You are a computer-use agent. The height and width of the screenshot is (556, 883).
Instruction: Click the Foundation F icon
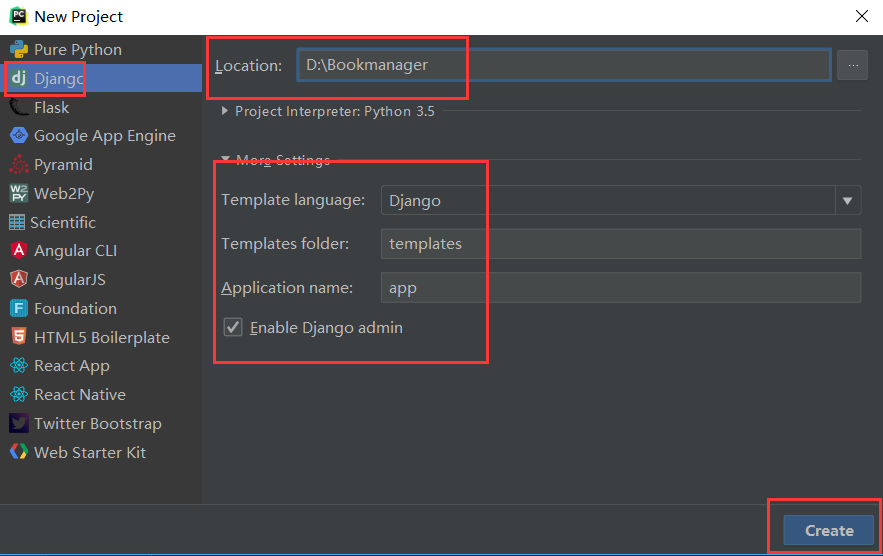pos(19,308)
